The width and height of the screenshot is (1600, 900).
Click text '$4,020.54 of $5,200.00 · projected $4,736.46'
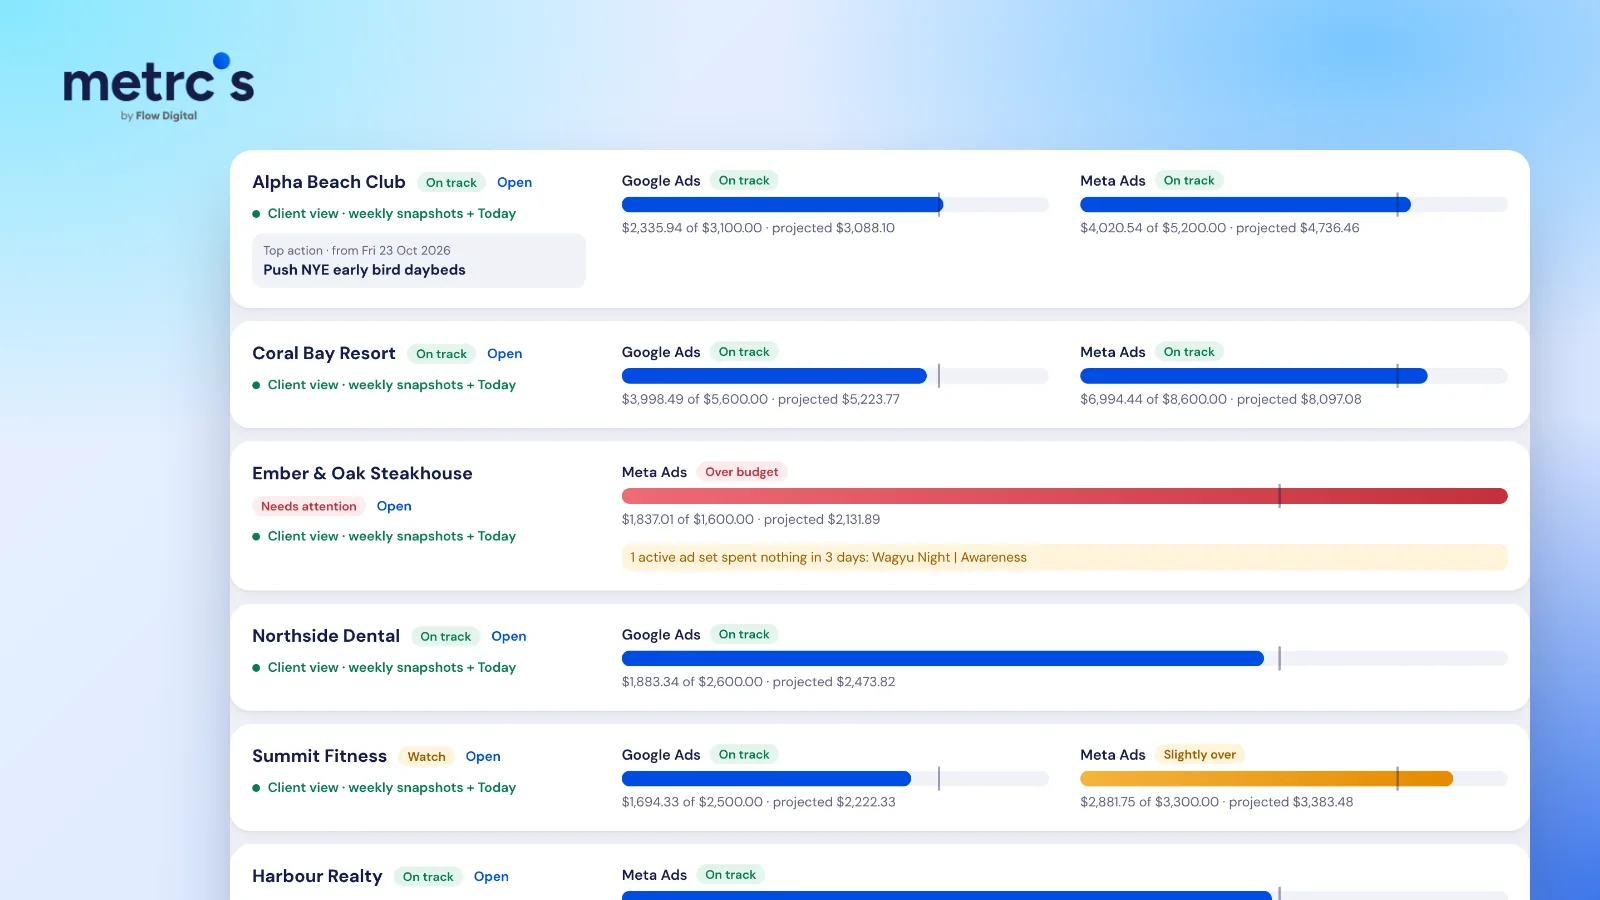pyautogui.click(x=1220, y=228)
